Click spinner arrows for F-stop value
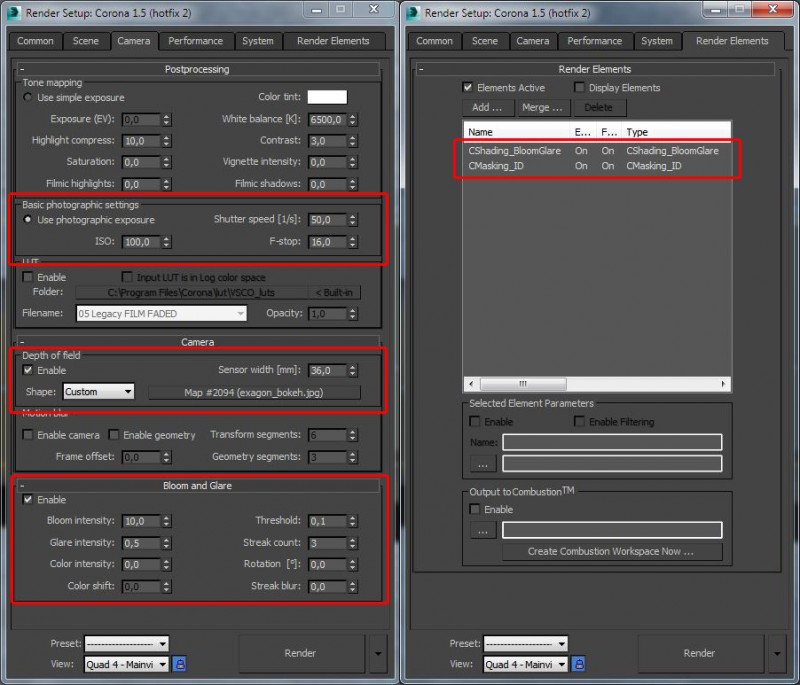 coord(353,242)
